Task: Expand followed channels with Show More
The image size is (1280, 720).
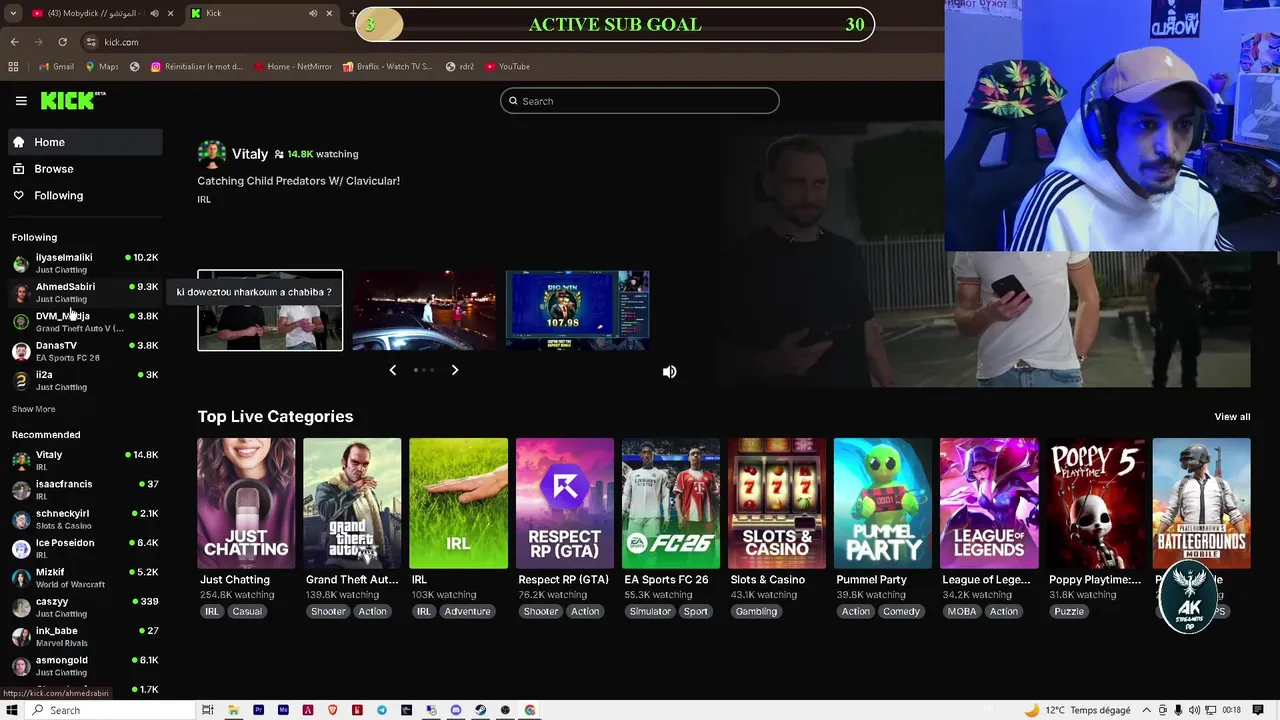Action: [33, 409]
